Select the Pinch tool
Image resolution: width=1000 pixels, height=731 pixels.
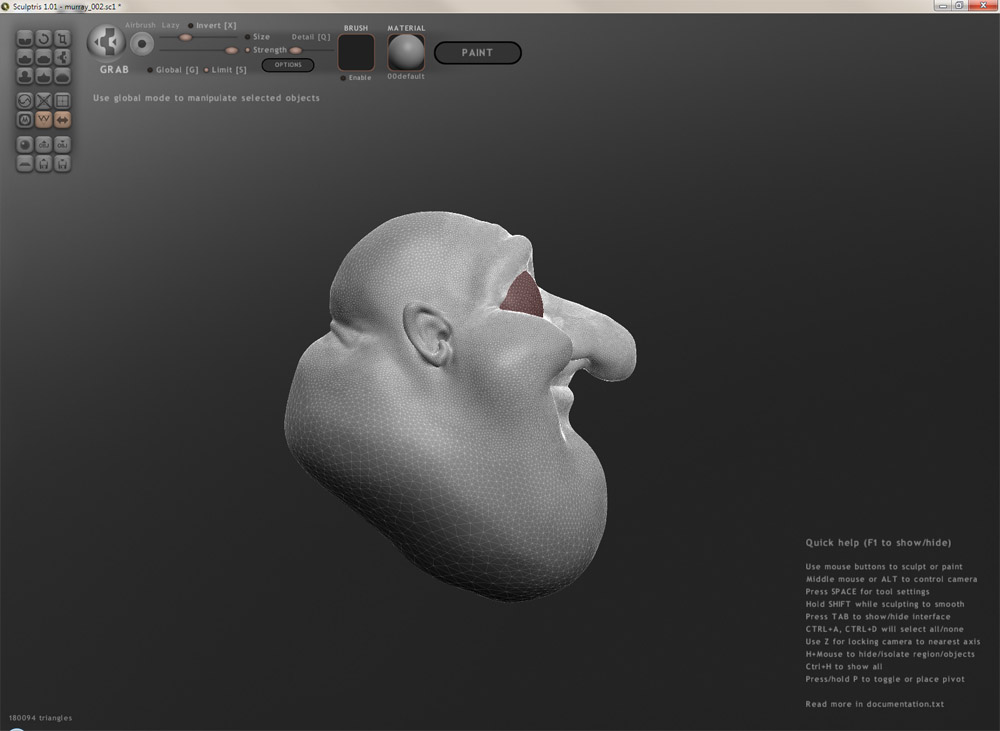point(43,76)
